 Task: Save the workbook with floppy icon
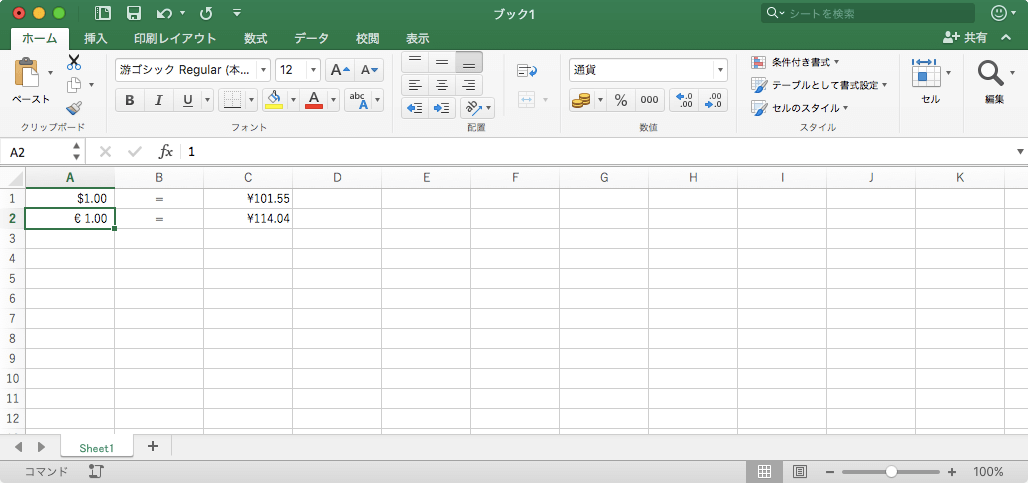134,13
